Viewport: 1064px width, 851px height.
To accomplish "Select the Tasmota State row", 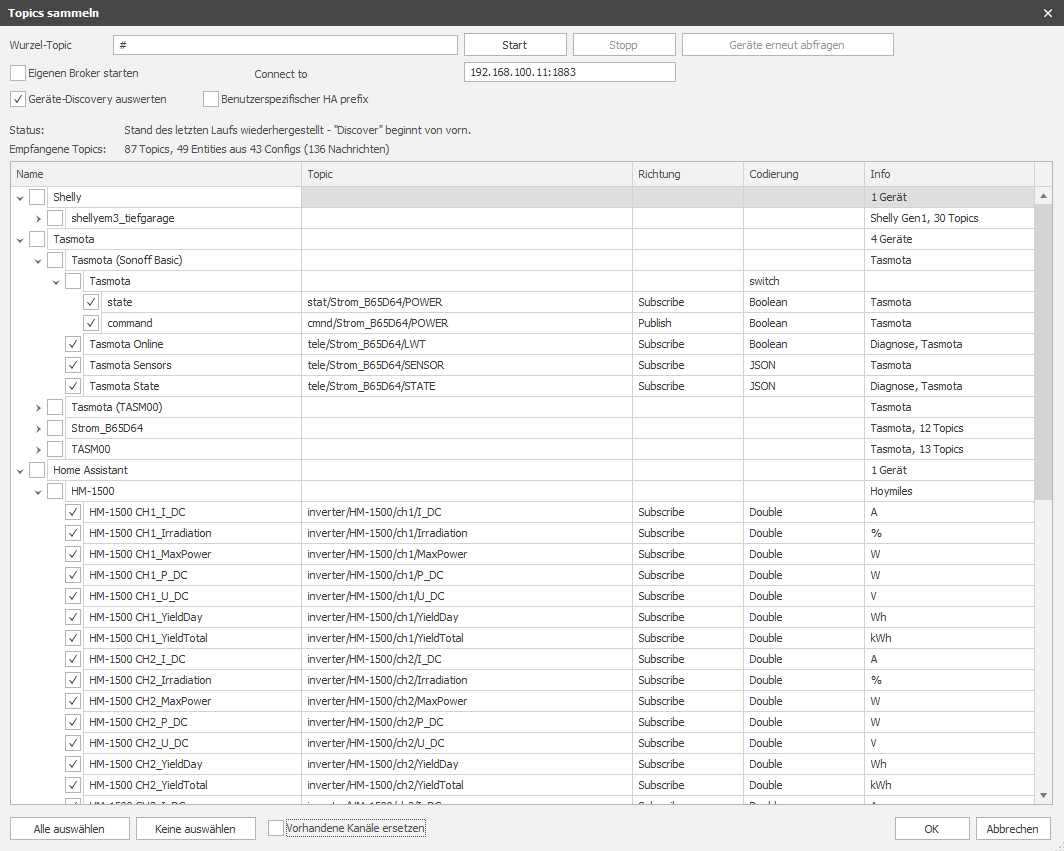I will [x=522, y=386].
